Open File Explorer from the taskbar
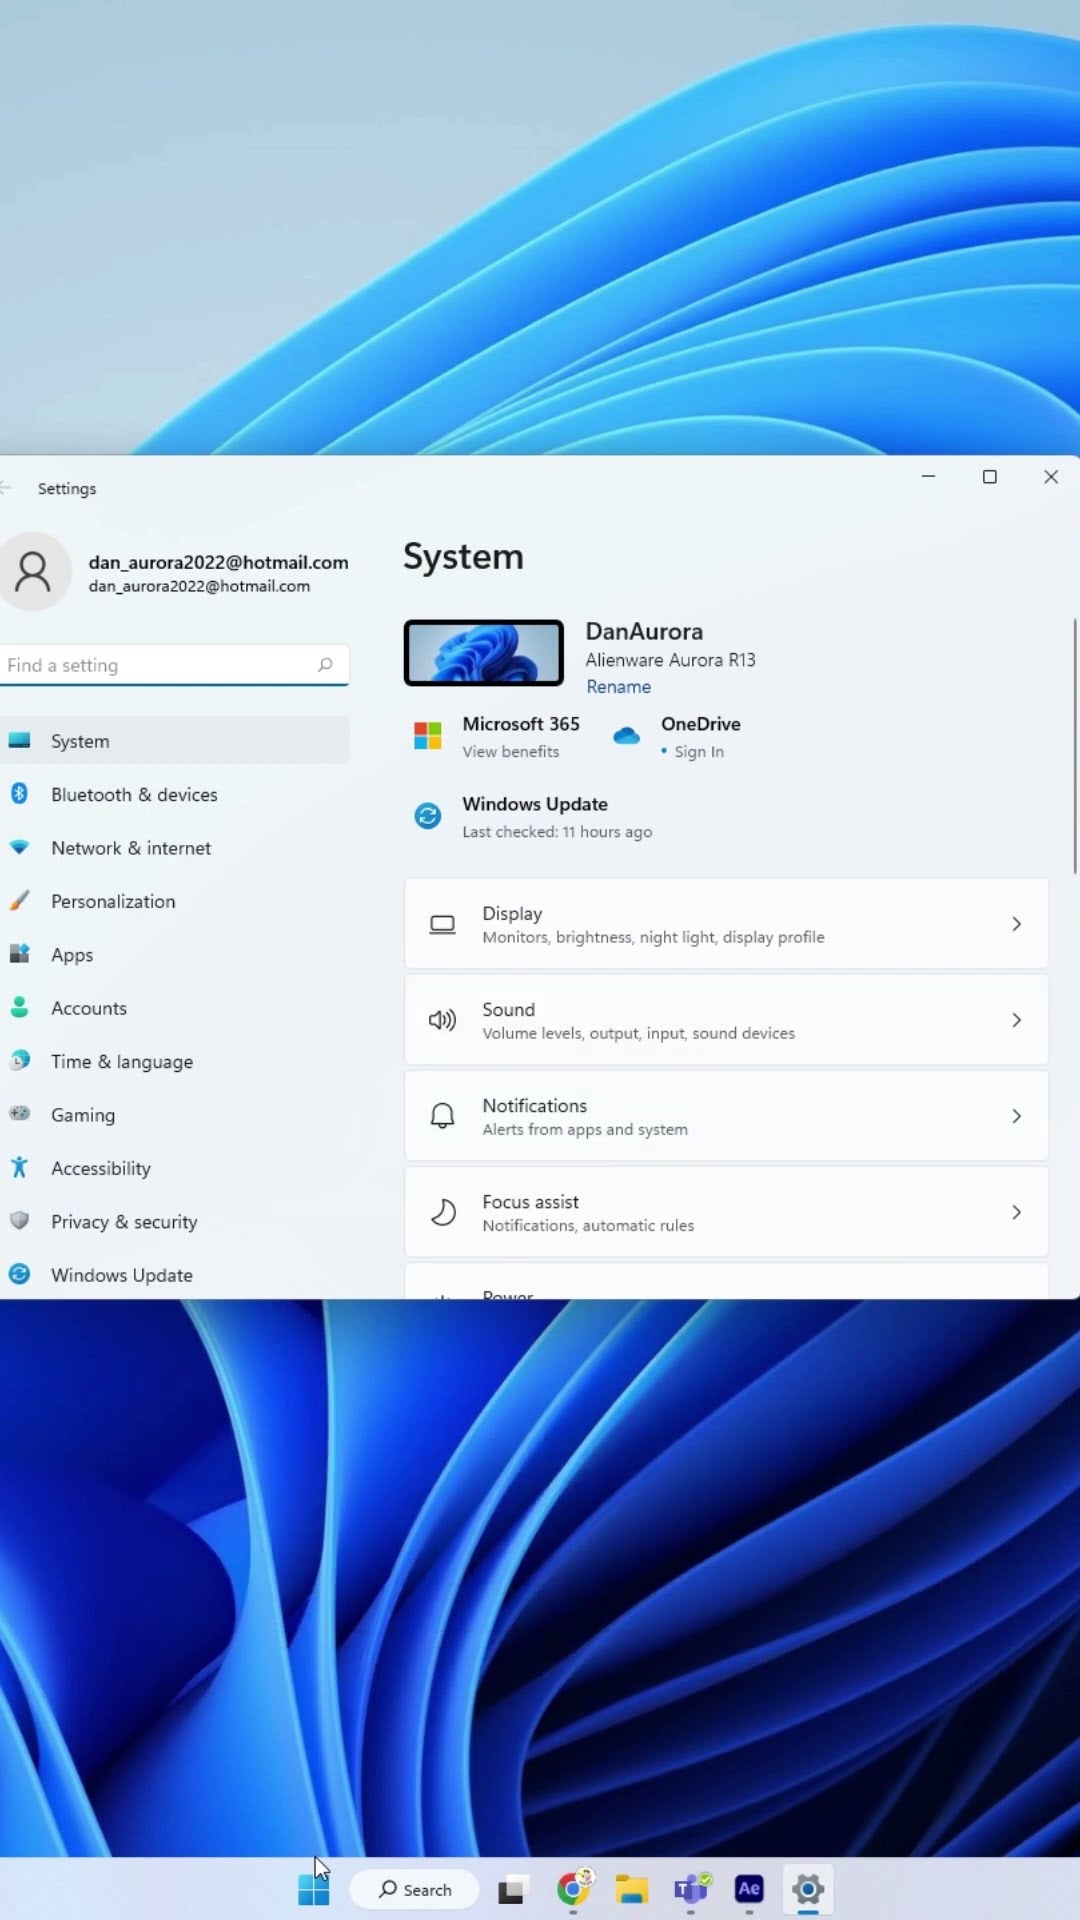The height and width of the screenshot is (1920, 1080). (x=632, y=1890)
